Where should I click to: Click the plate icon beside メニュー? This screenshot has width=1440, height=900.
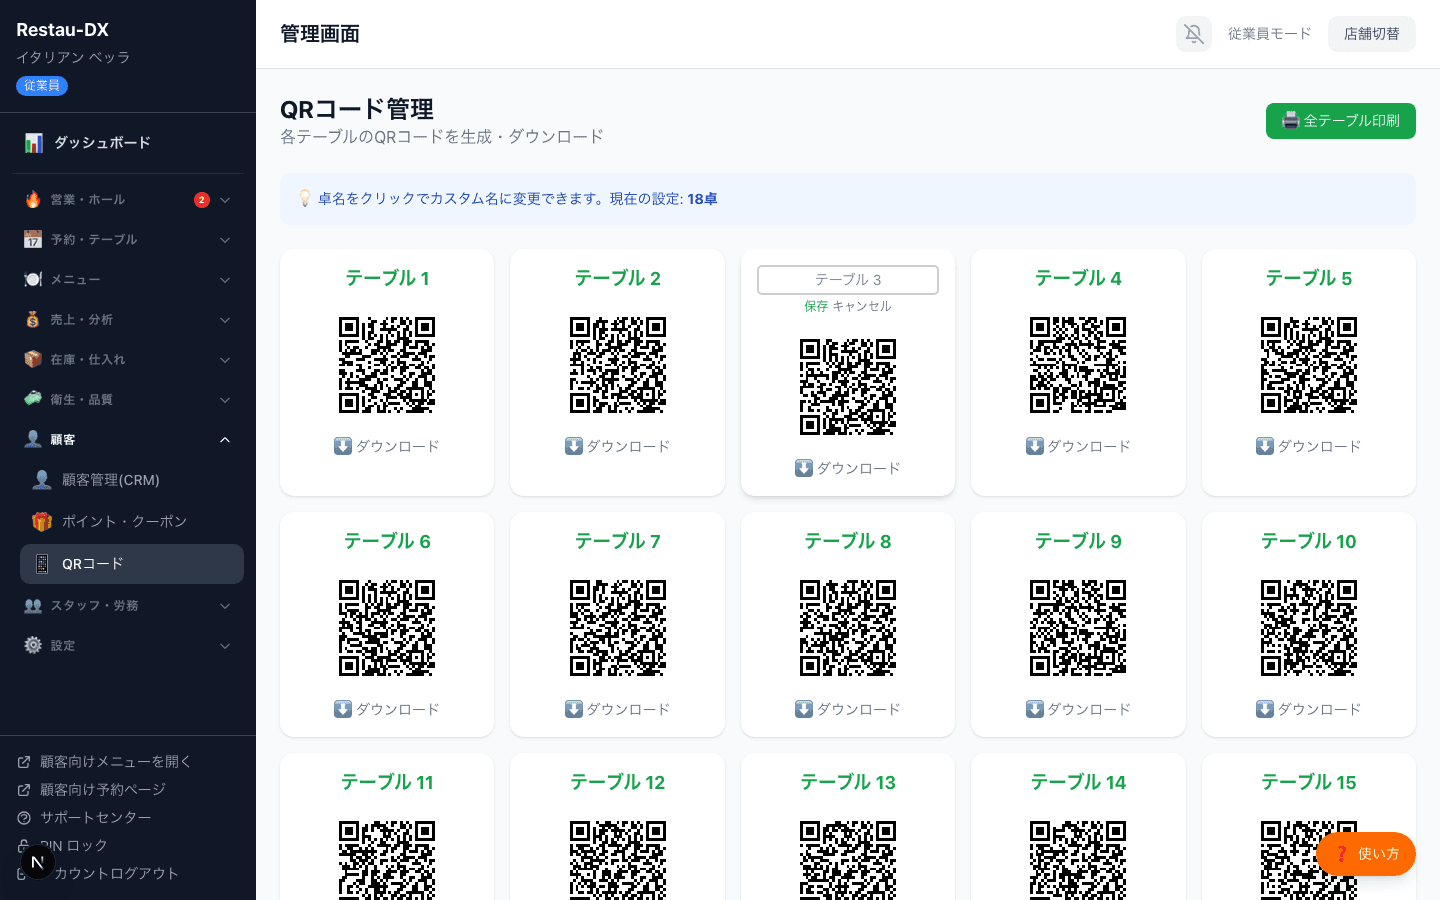pyautogui.click(x=33, y=280)
